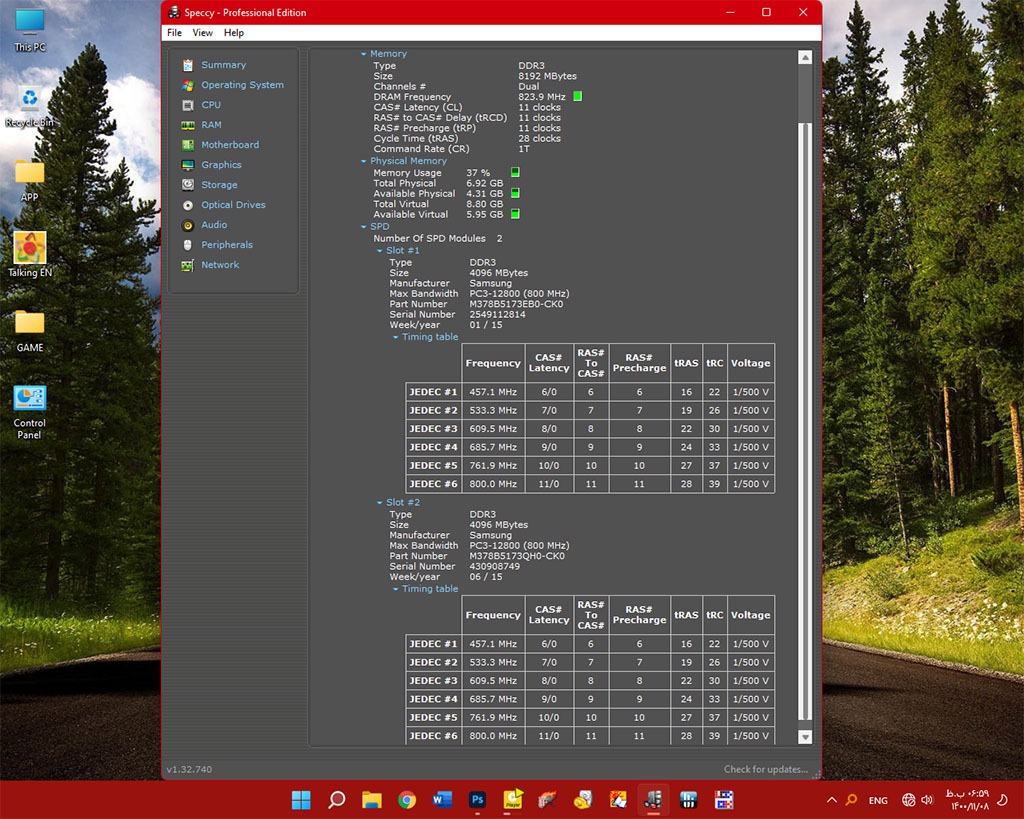Select the Control Panel desktop icon
The image size is (1024, 819).
click(29, 412)
